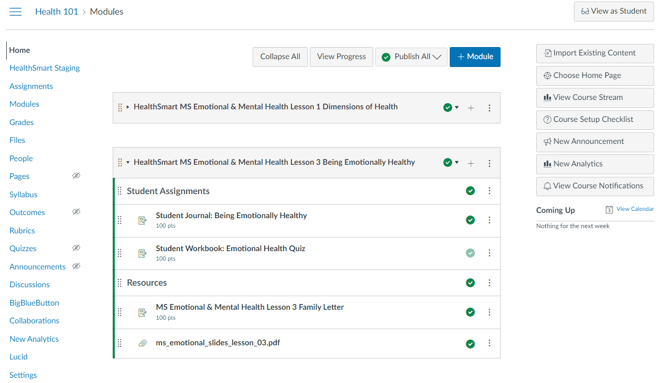Open publish dropdown for Lesson 1 module

[451, 108]
